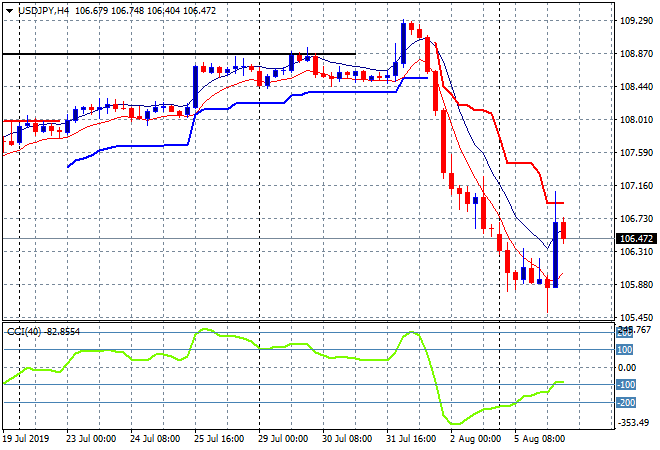Select the last large blue bullish candle
This screenshot has height=450, width=660.
[x=556, y=255]
